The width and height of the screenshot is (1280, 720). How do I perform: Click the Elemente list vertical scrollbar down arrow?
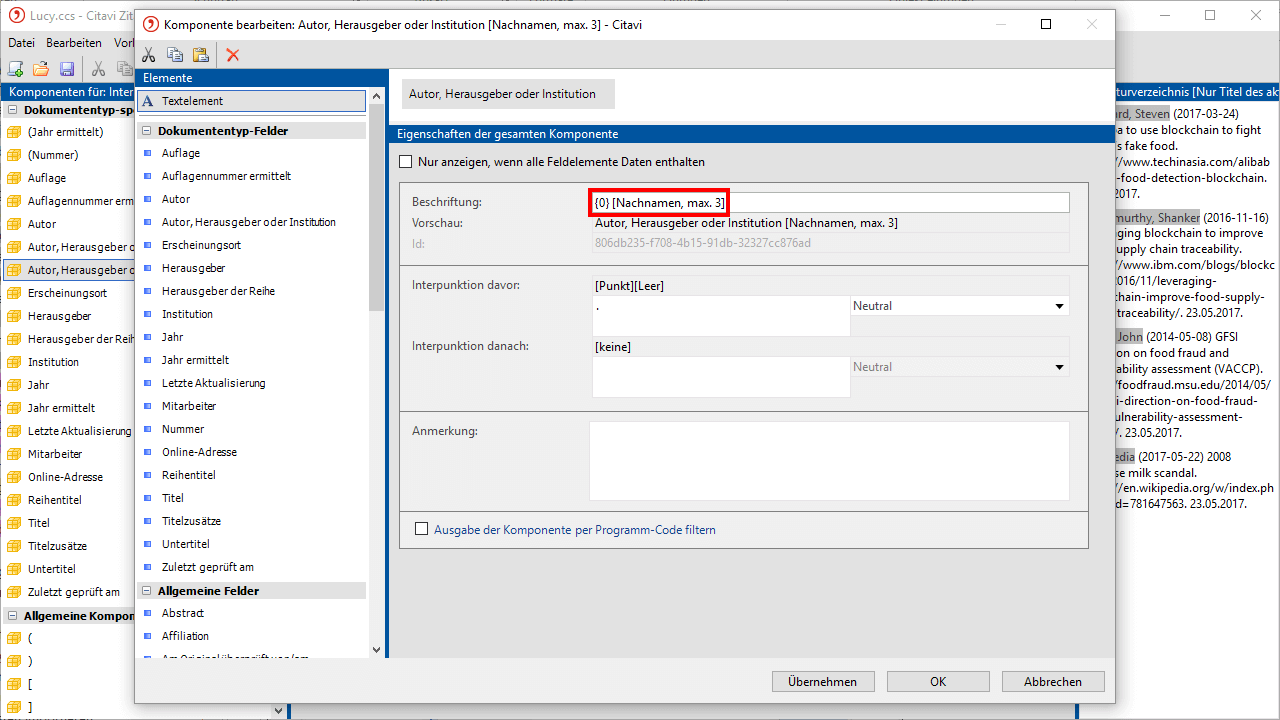tap(377, 650)
